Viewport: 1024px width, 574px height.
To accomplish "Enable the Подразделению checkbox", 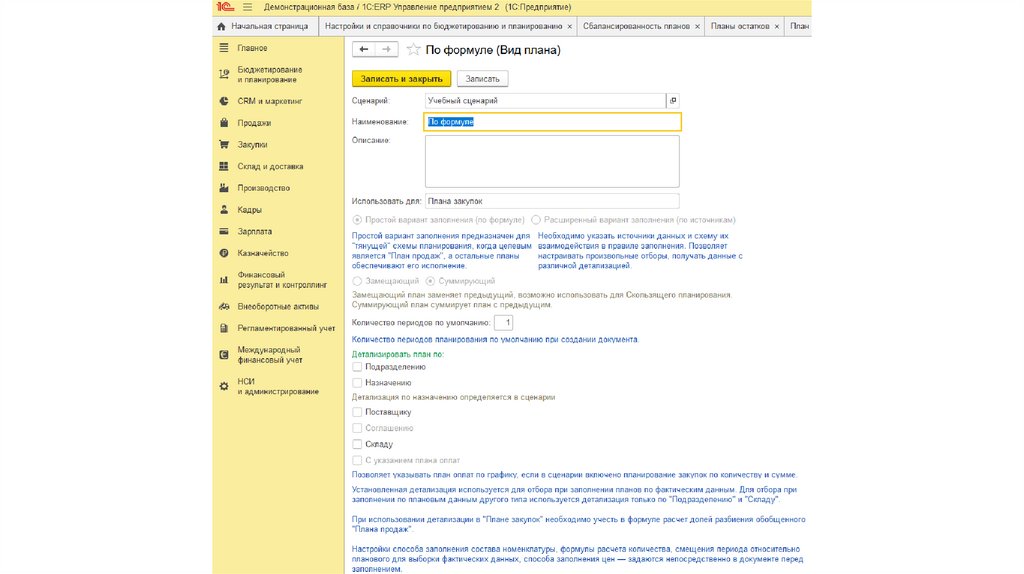I will tap(357, 367).
